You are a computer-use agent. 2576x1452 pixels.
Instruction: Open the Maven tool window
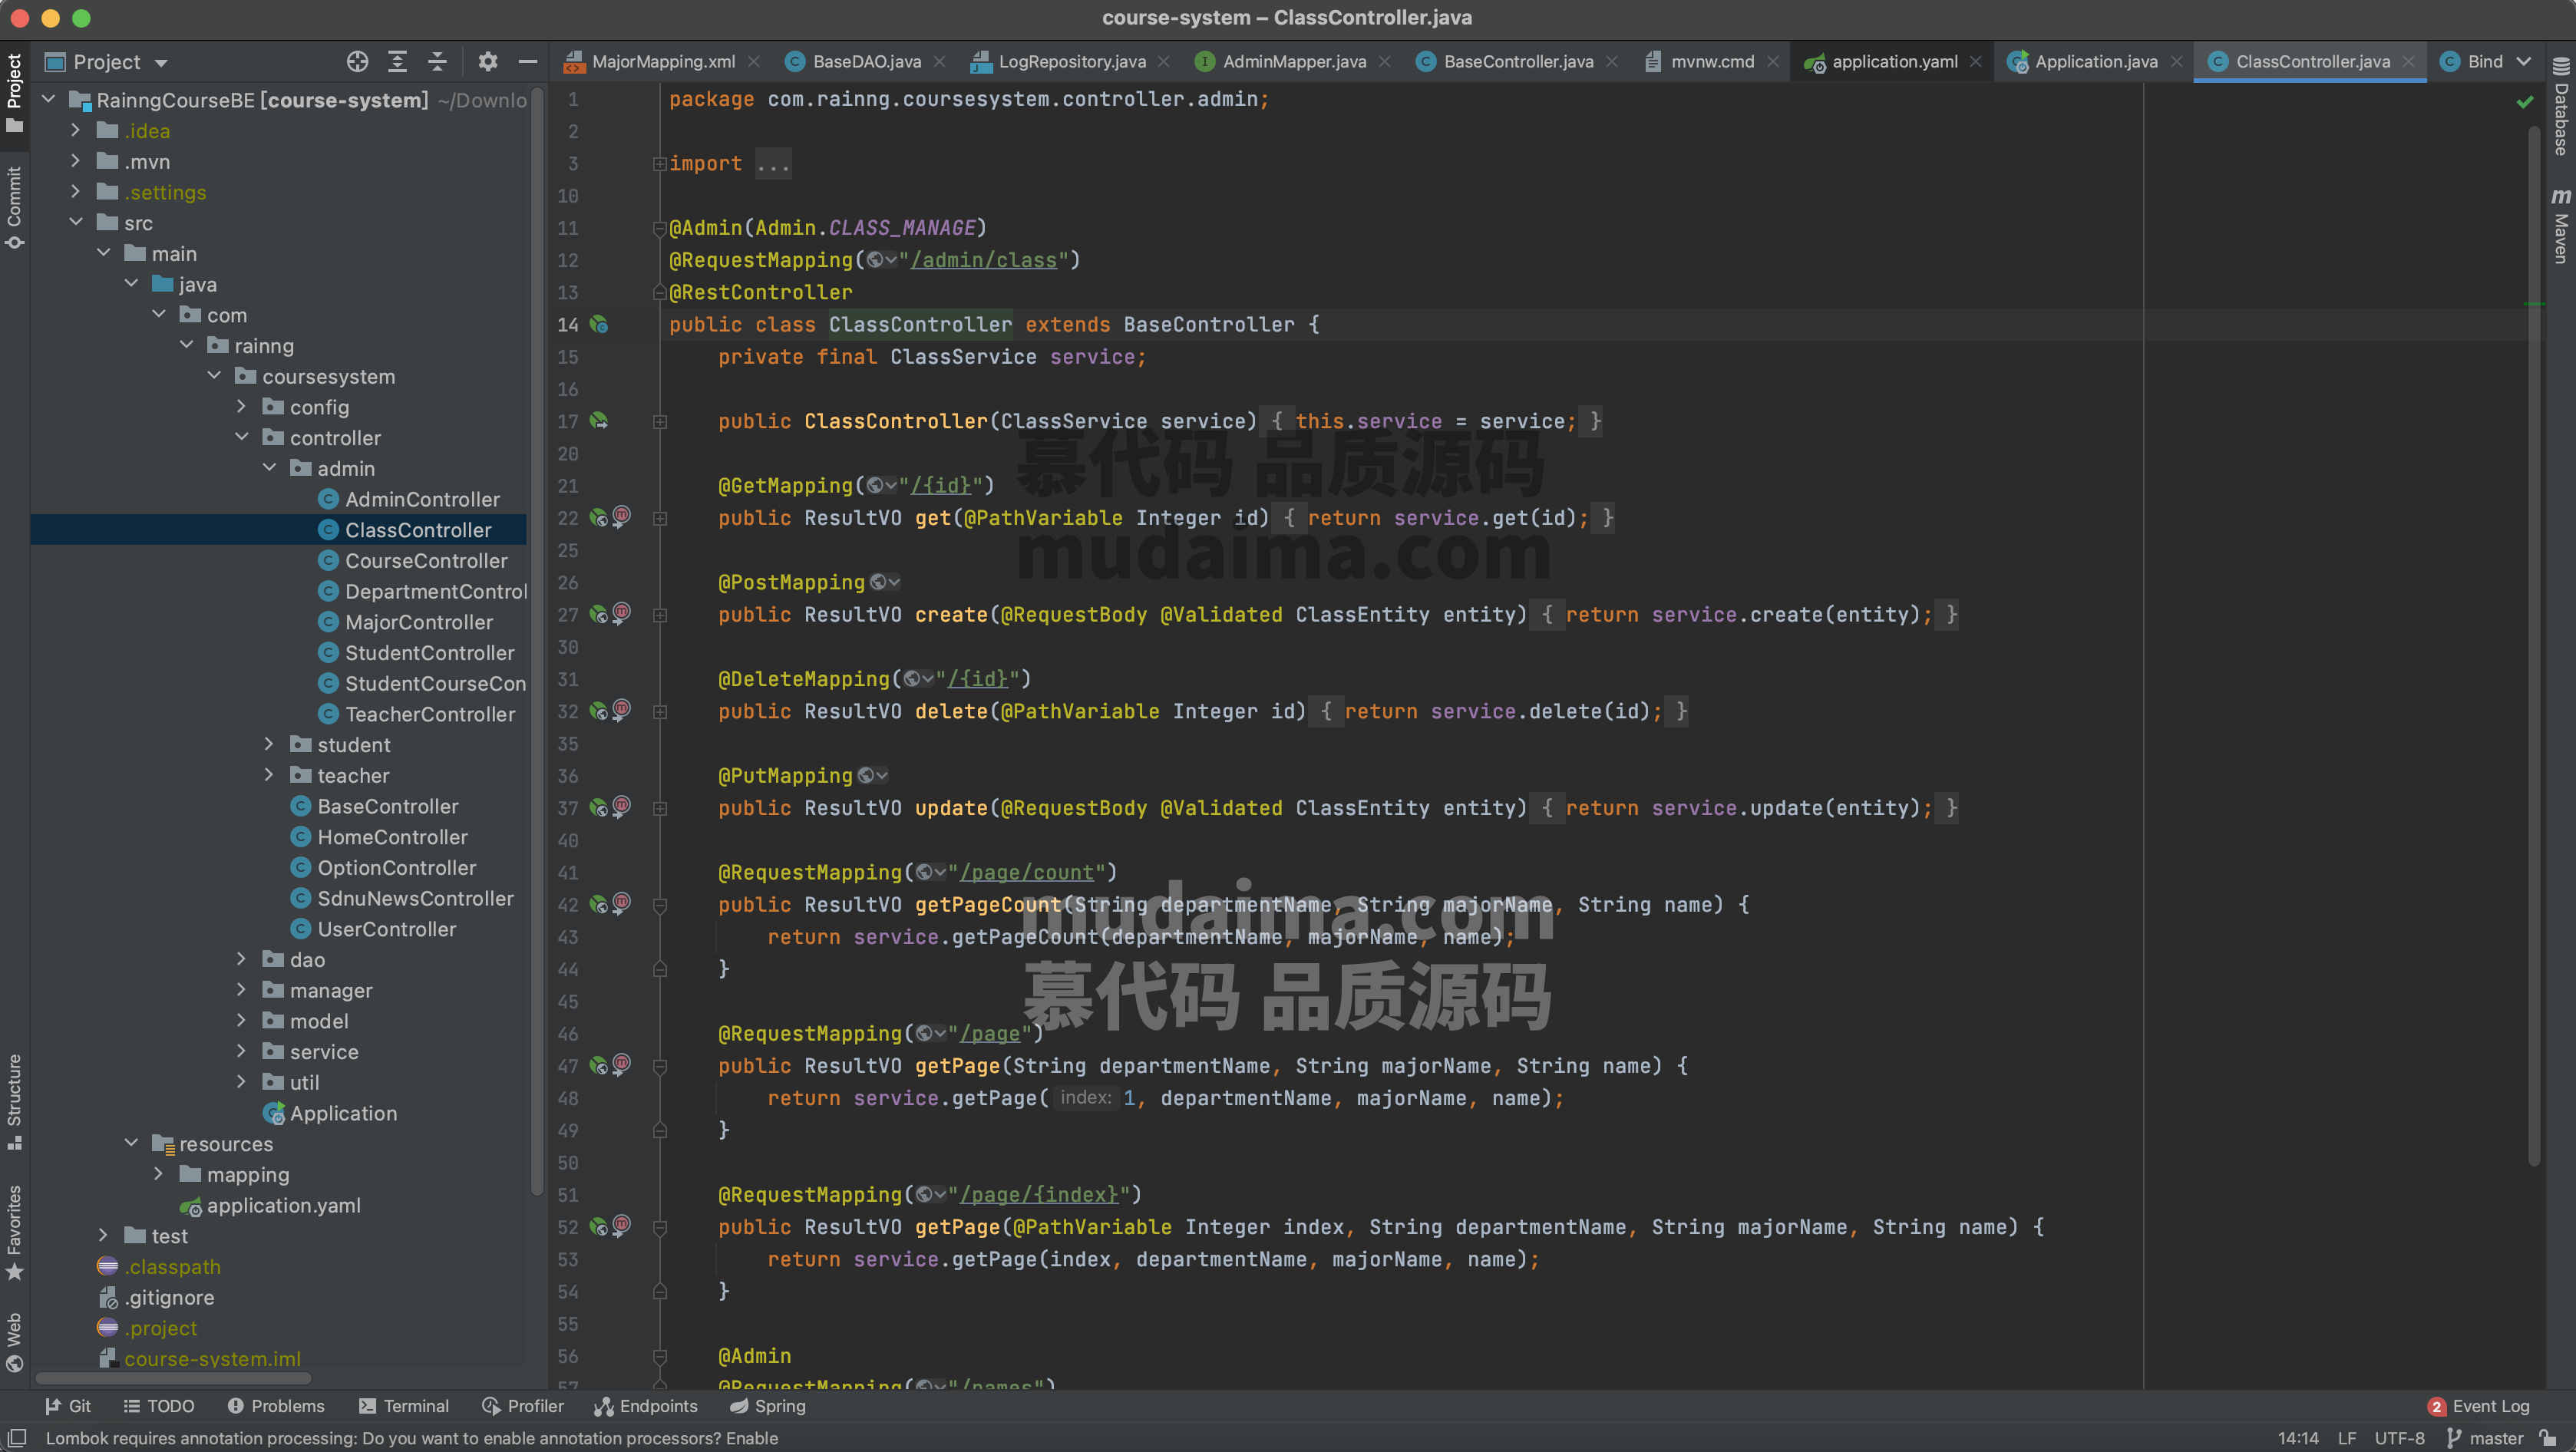pos(2560,226)
